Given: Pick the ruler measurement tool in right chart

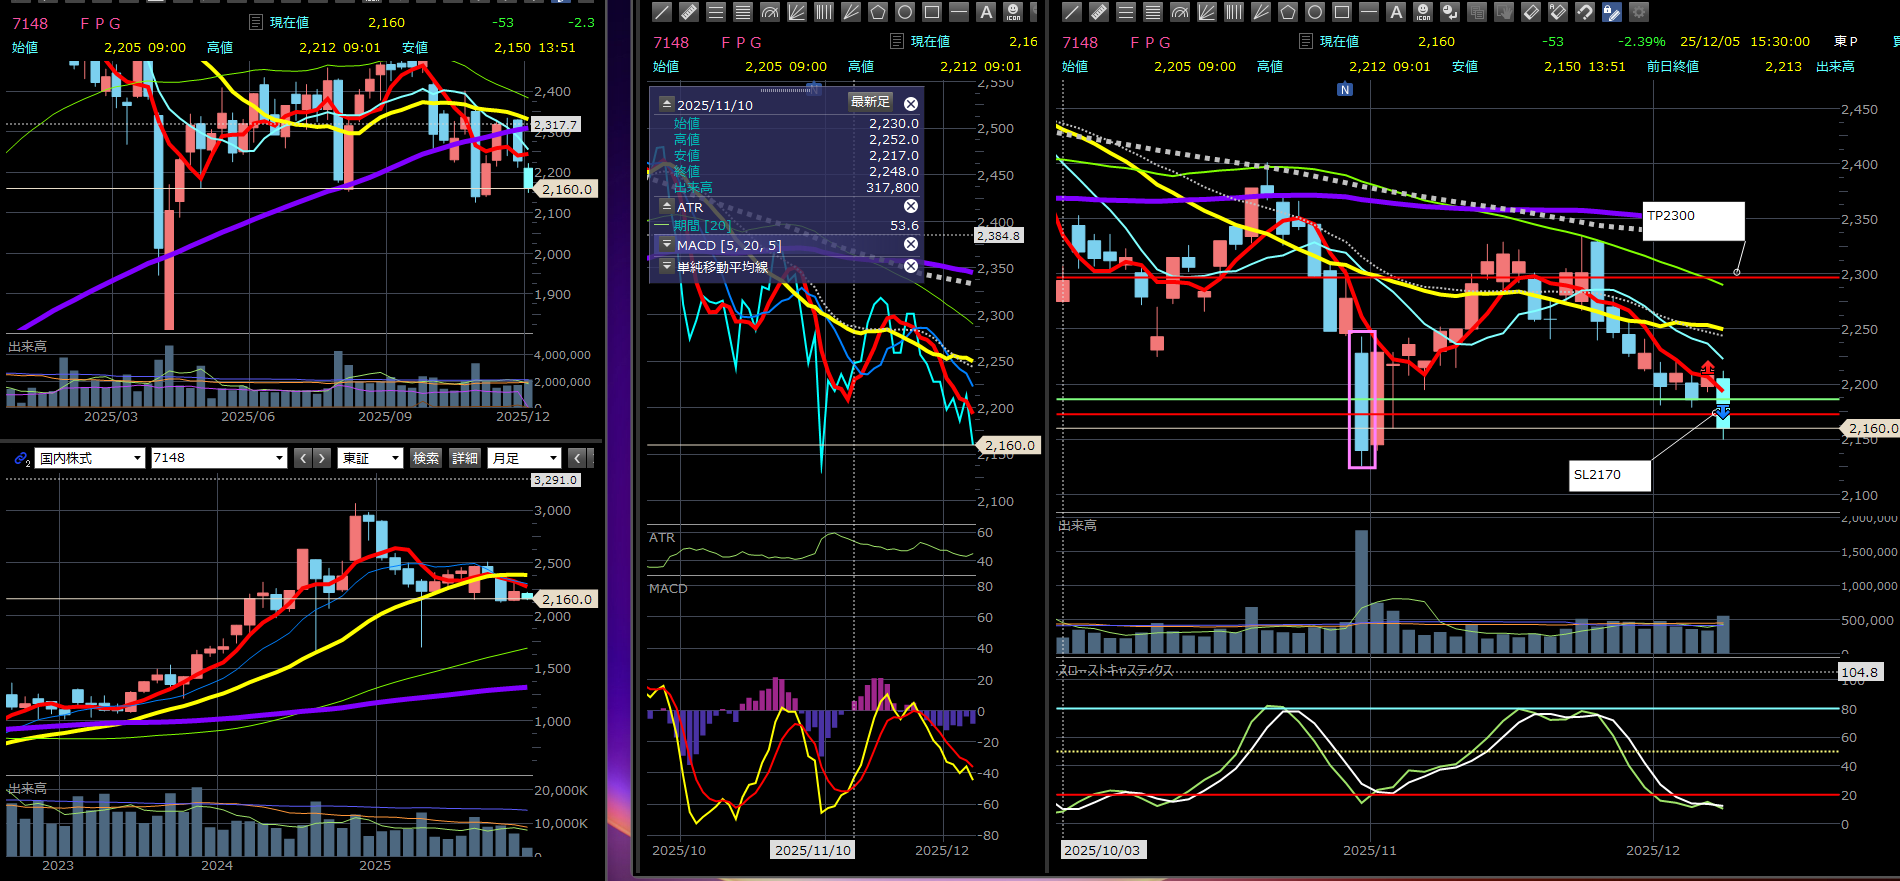Looking at the screenshot, I should (1098, 12).
